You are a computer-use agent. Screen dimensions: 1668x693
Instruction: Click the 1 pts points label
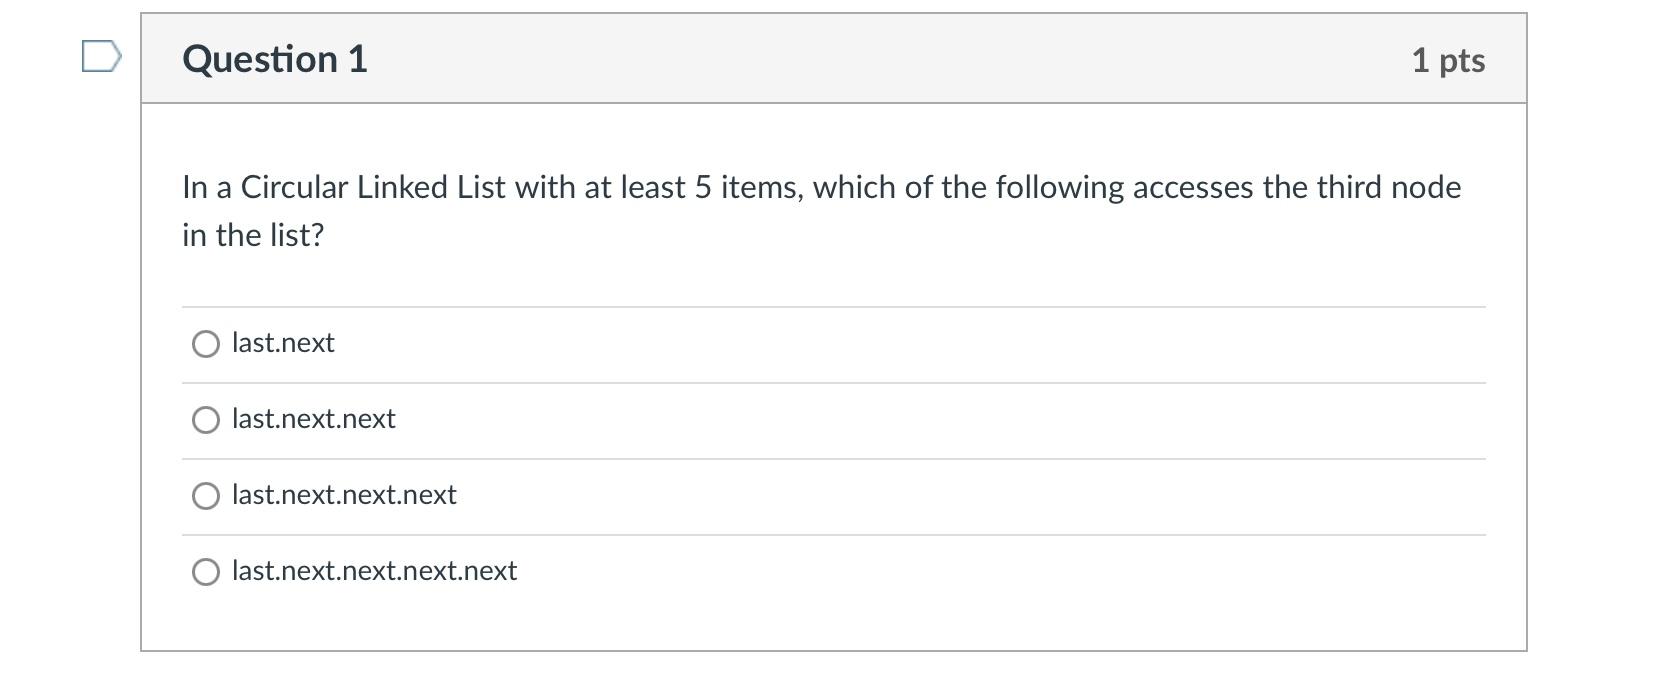coord(1448,60)
